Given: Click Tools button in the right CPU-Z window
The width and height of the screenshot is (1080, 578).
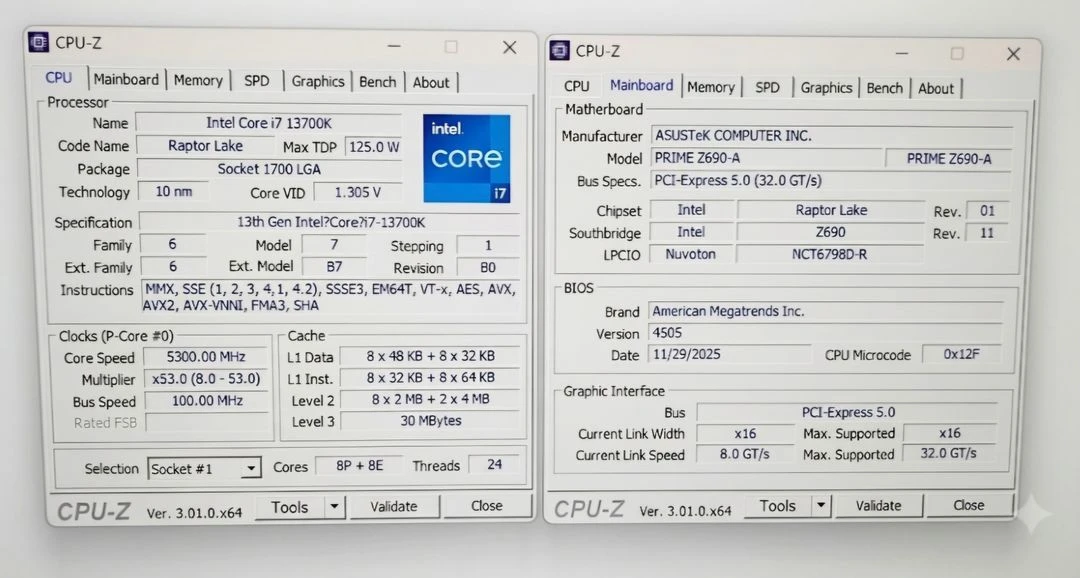Looking at the screenshot, I should click(778, 506).
